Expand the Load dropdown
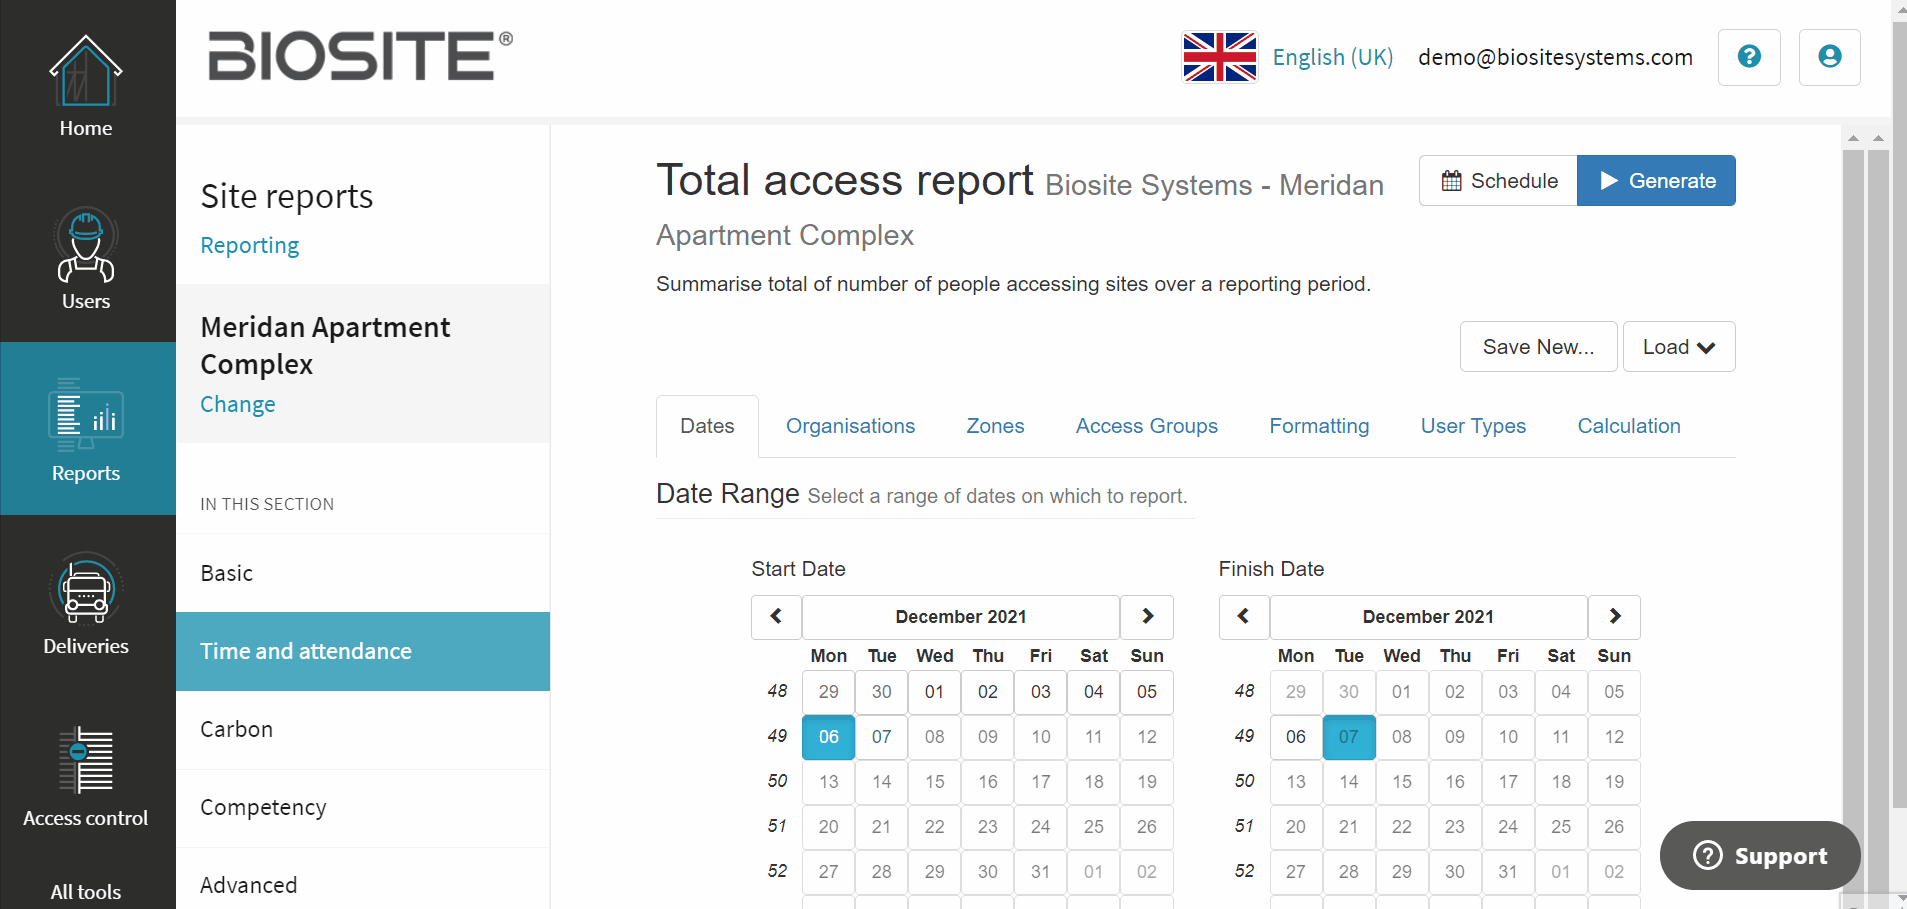Viewport: 1907px width, 909px height. (1679, 347)
